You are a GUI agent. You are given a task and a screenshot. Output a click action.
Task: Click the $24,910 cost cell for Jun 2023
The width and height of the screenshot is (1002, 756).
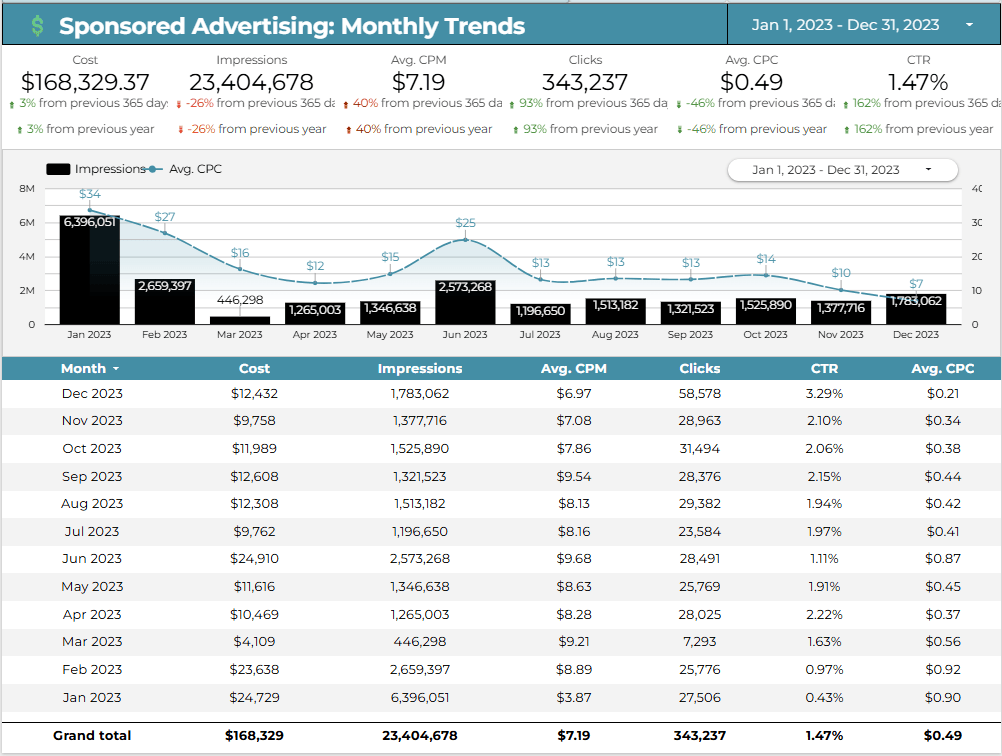pos(254,559)
